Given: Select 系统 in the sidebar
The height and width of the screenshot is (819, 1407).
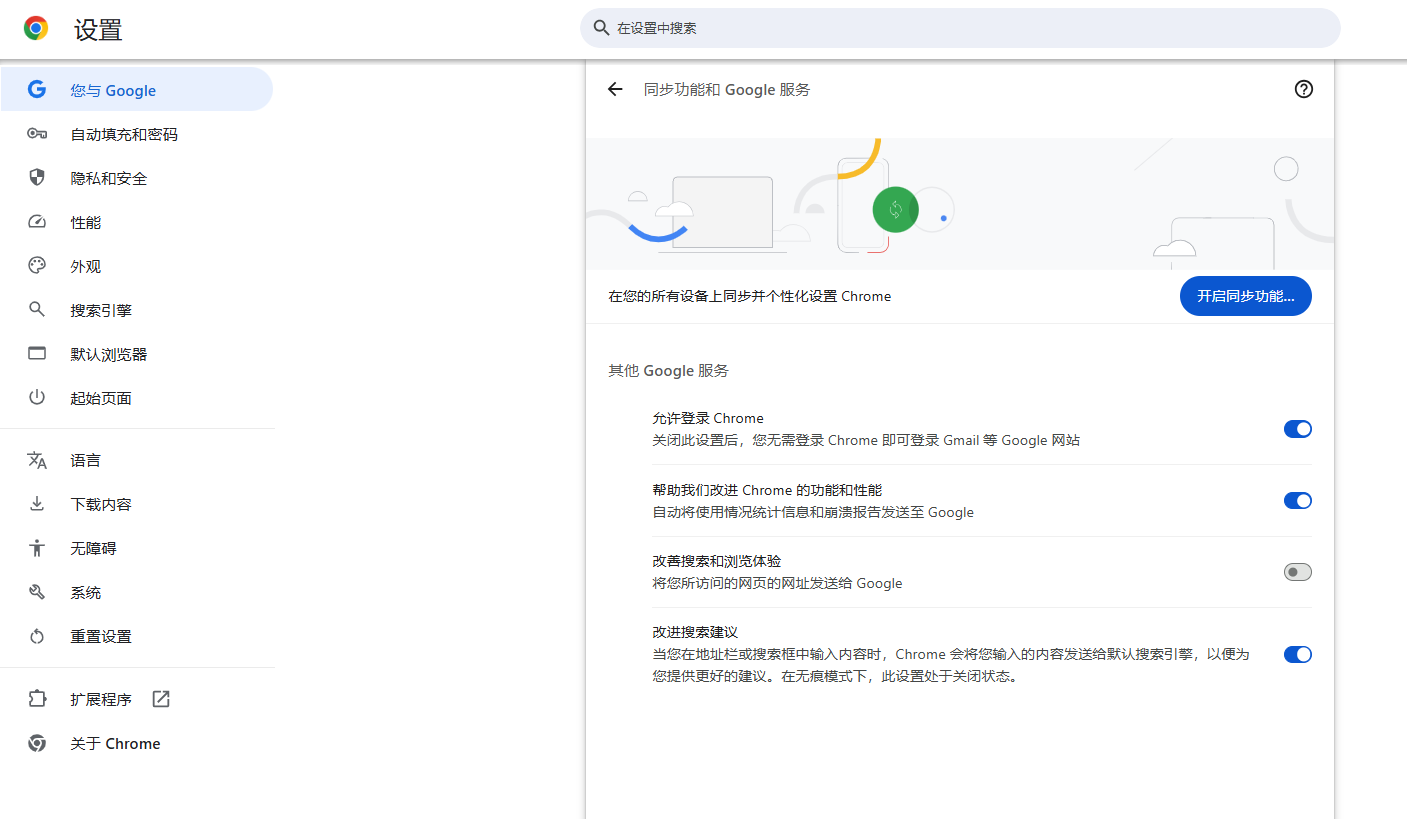Looking at the screenshot, I should (137, 592).
